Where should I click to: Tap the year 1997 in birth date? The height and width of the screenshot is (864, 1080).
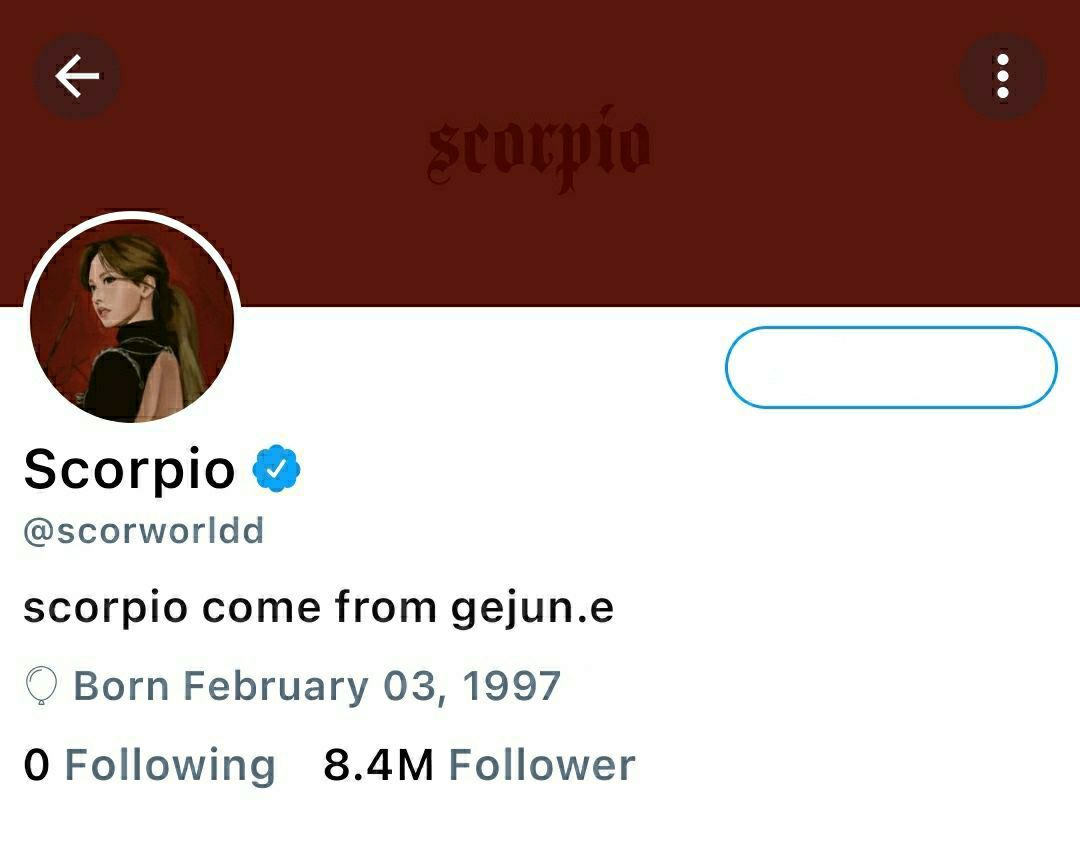511,686
